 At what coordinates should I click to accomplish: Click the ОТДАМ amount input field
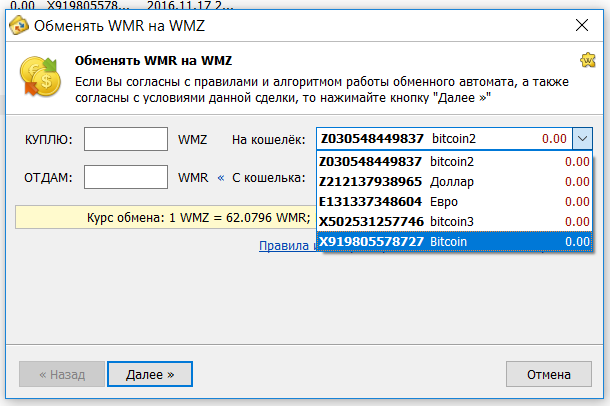[126, 177]
